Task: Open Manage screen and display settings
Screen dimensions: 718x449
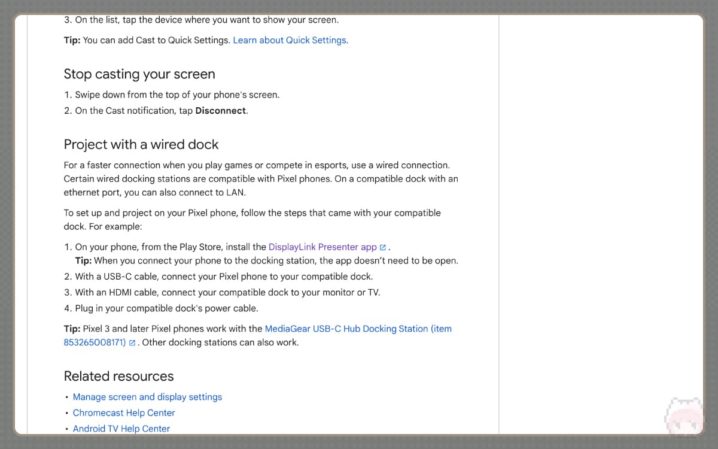Action: click(147, 397)
